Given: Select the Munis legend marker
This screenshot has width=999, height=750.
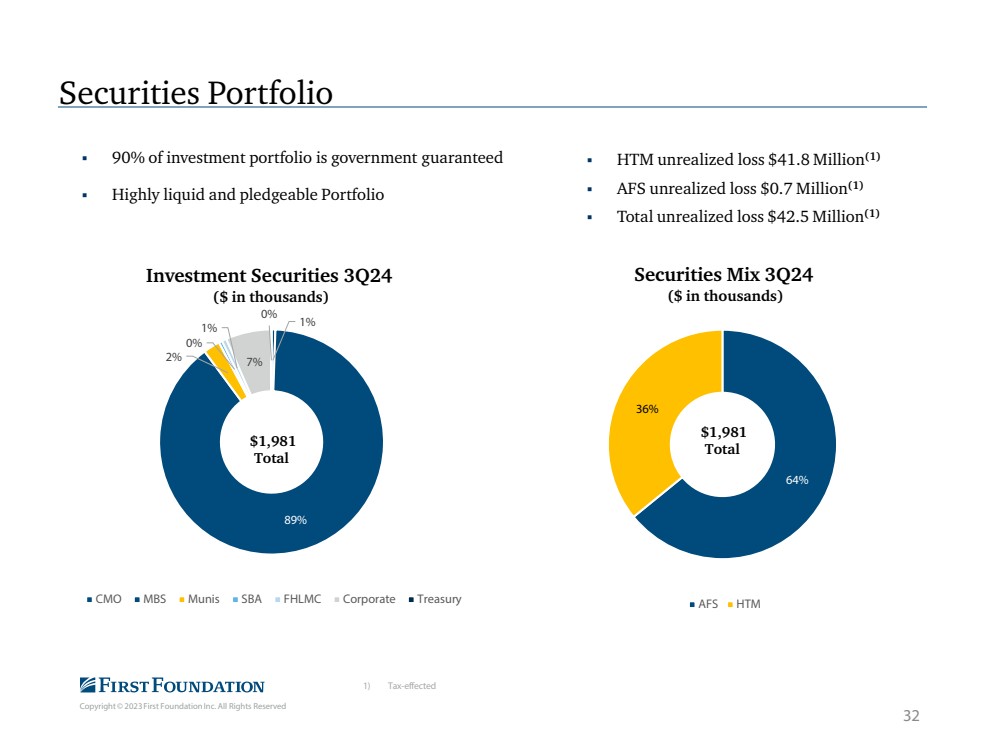Looking at the screenshot, I should 182,600.
